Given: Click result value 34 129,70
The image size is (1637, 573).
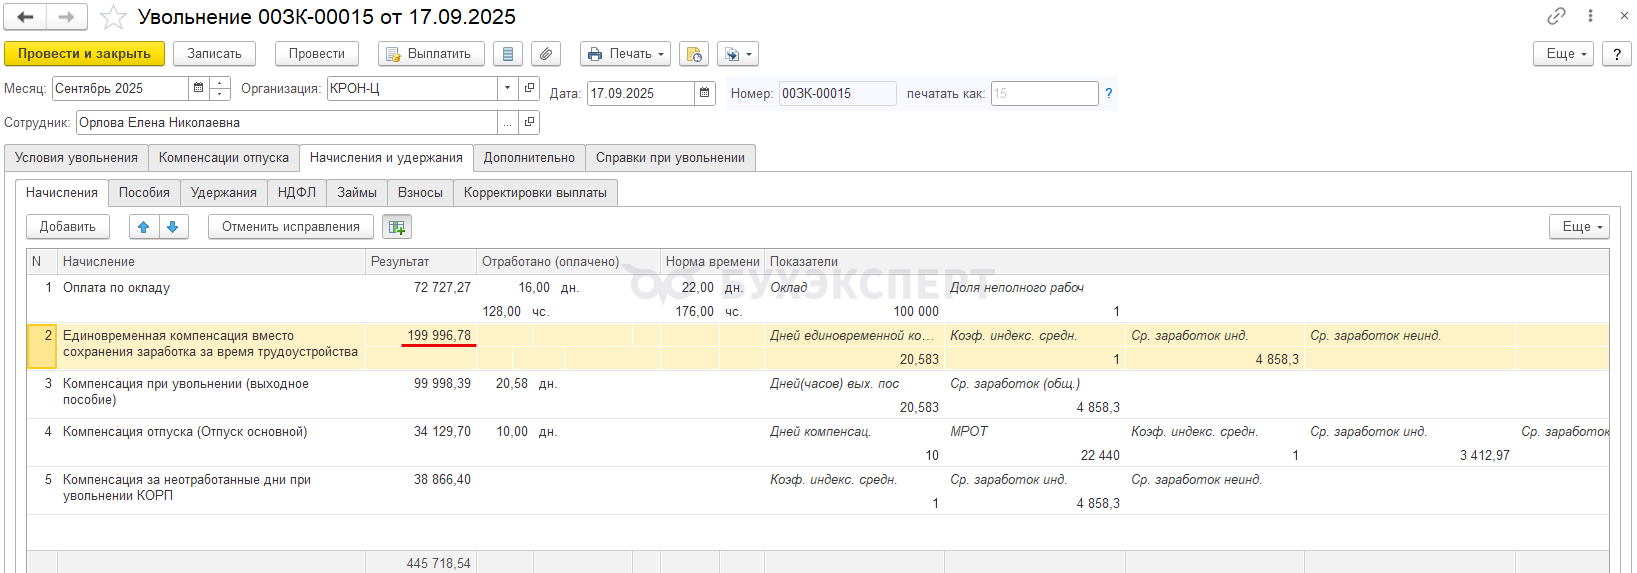Looking at the screenshot, I should (442, 431).
